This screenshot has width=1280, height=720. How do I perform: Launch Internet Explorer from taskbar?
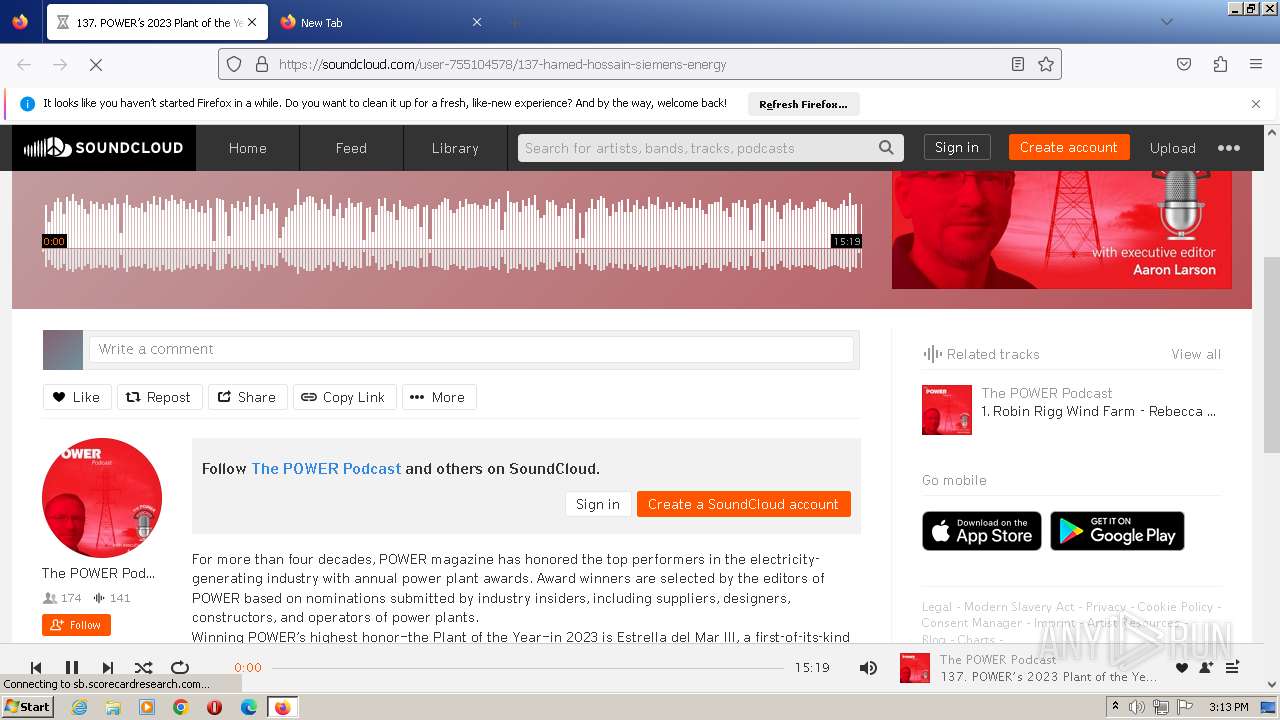click(79, 707)
